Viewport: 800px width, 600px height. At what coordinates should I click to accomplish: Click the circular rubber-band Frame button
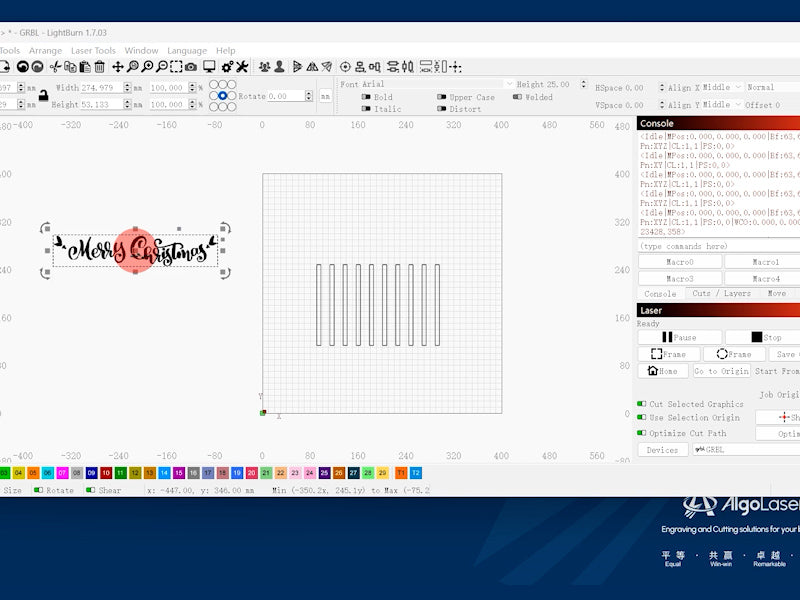(x=734, y=354)
